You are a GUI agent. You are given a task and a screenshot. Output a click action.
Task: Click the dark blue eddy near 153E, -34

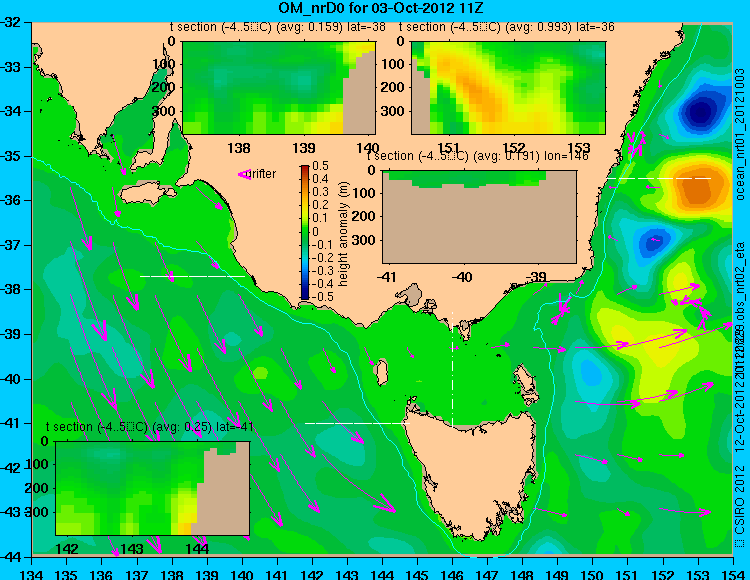[700, 113]
